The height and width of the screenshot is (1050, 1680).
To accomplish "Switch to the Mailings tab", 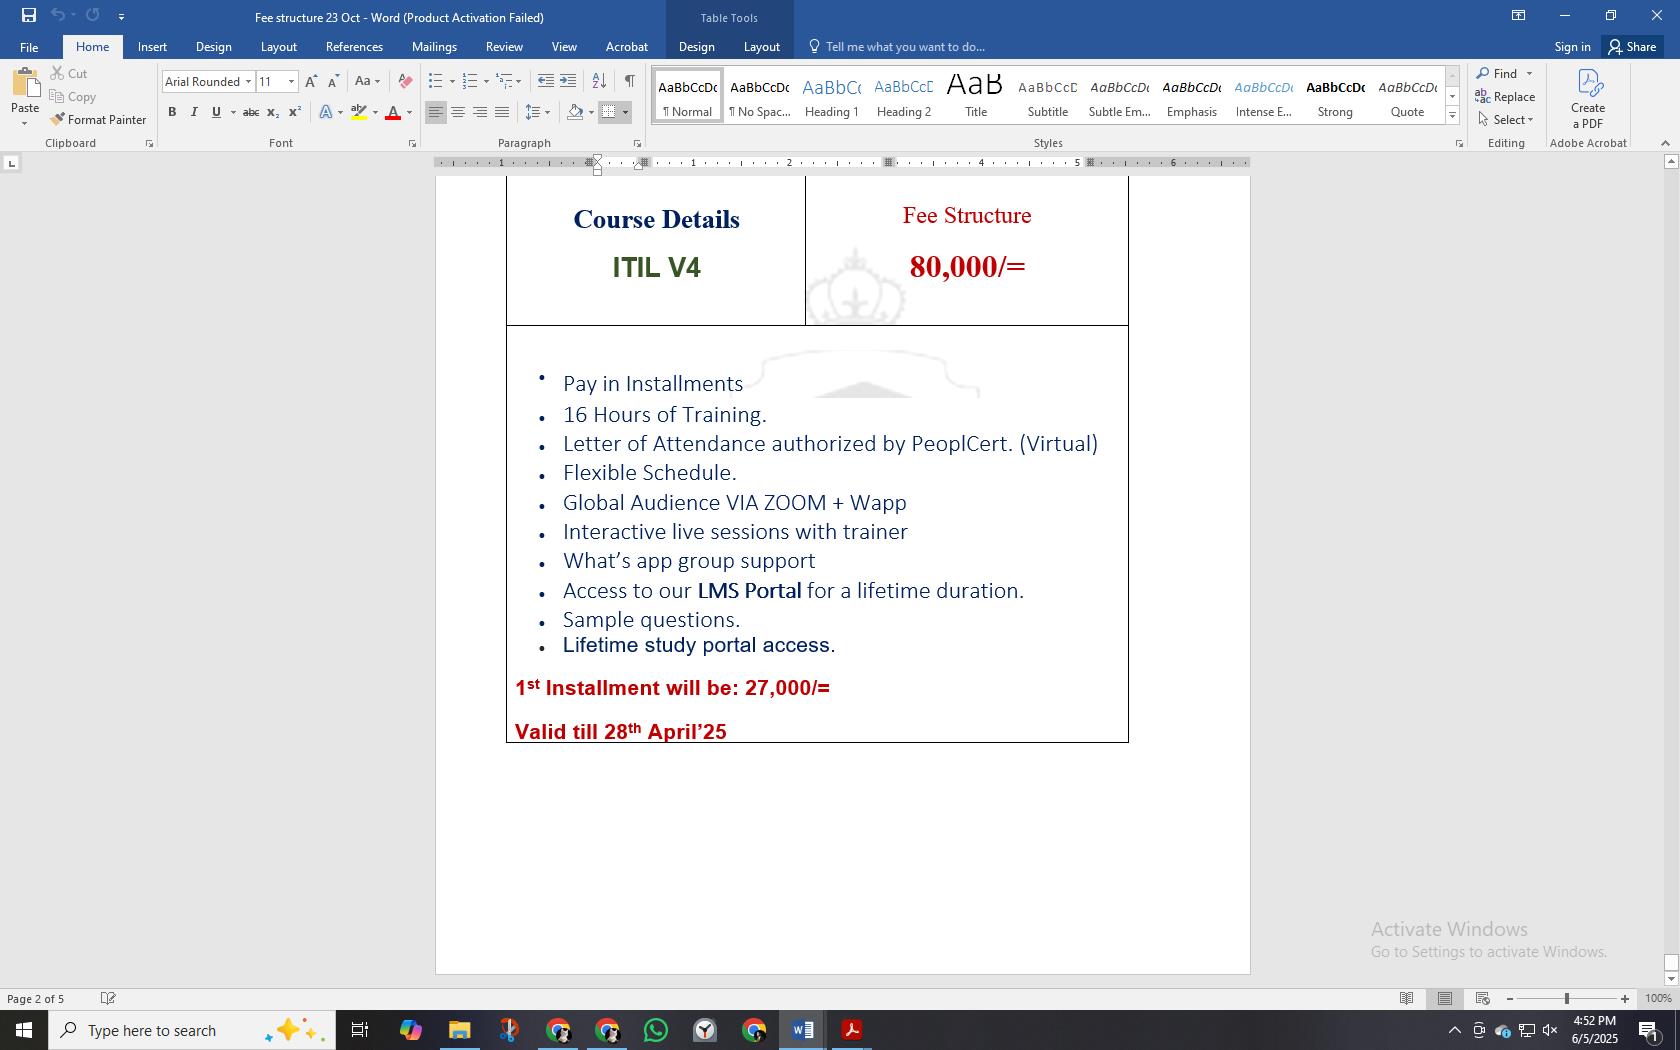I will pyautogui.click(x=434, y=47).
